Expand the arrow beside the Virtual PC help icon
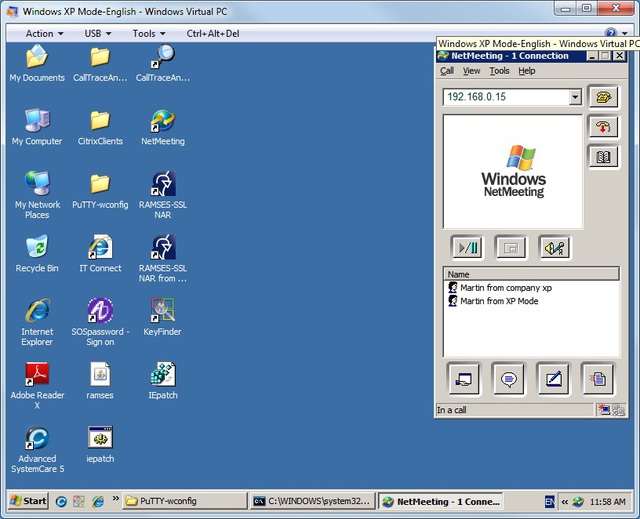640x519 pixels. [624, 33]
